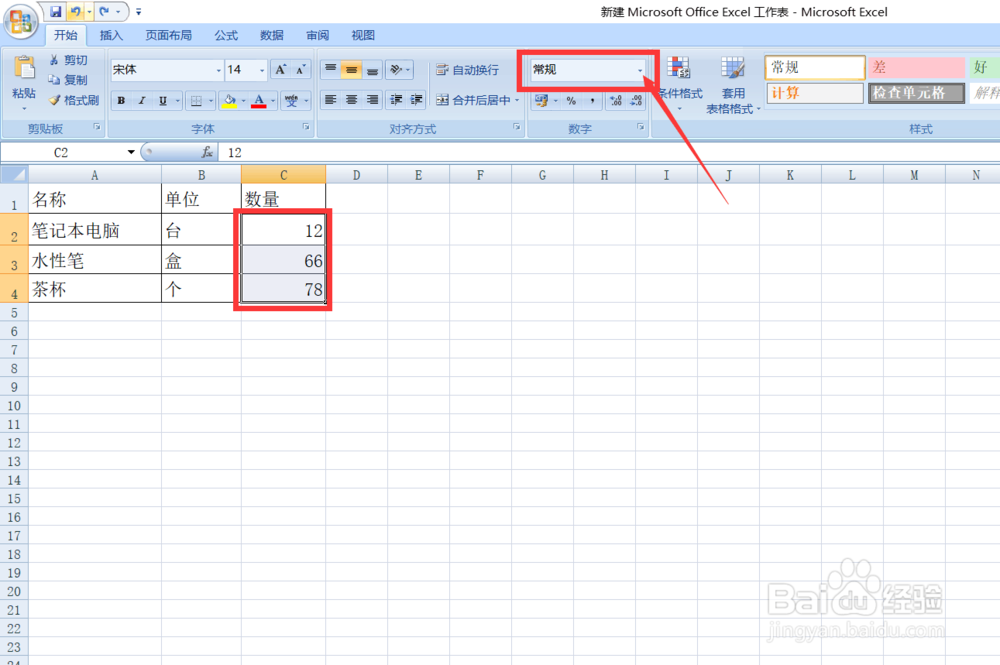Copy selection with 复制
Image resolution: width=1000 pixels, height=665 pixels.
tap(68, 80)
